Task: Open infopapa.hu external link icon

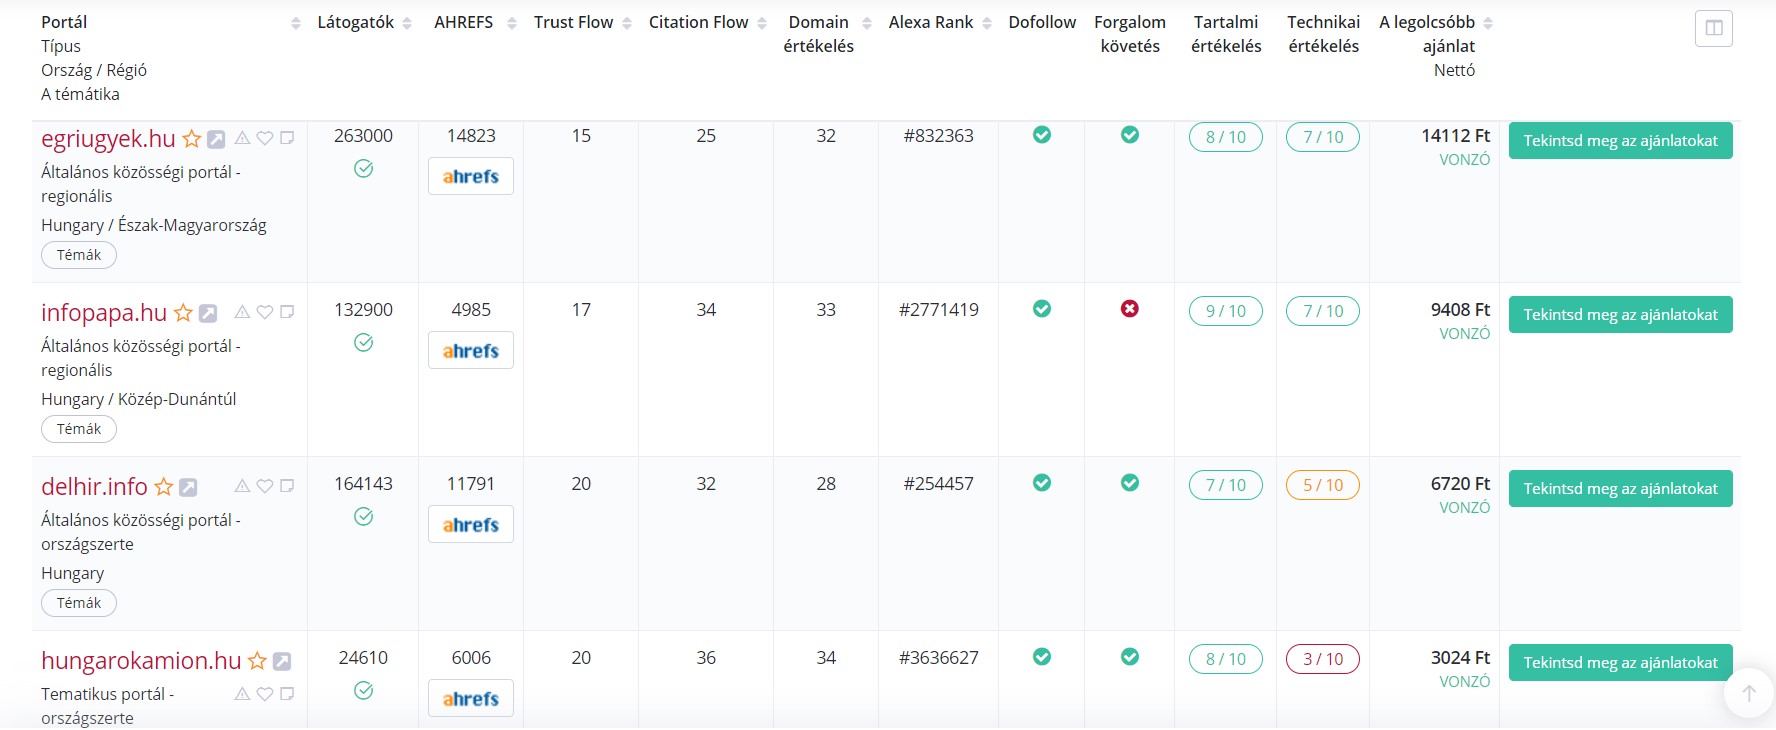Action: click(x=208, y=313)
